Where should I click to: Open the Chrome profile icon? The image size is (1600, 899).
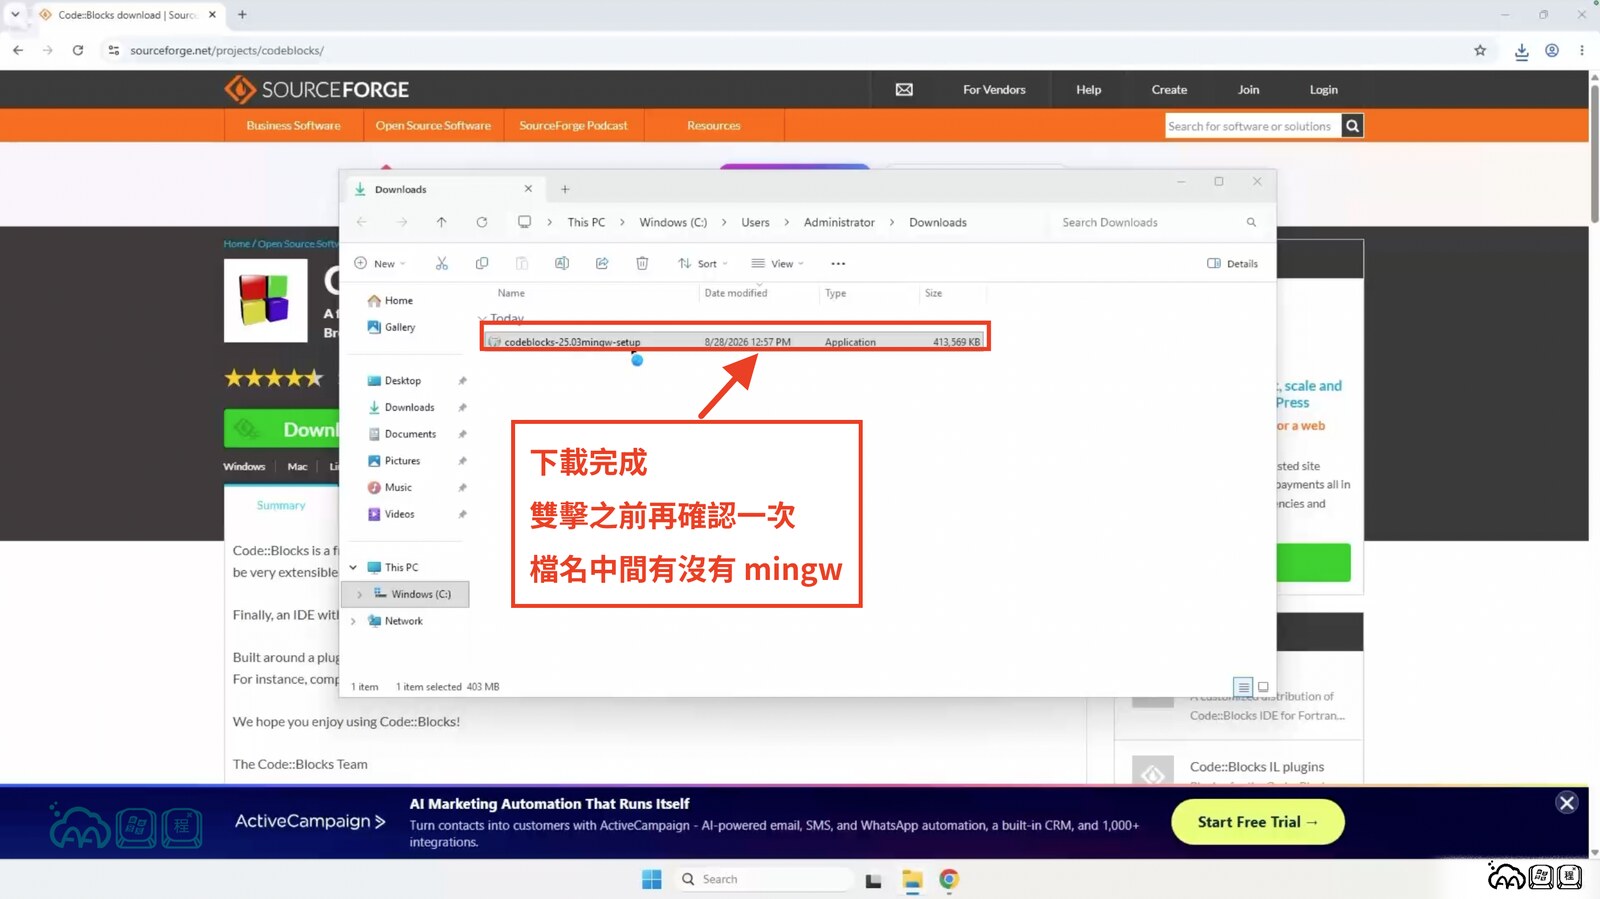pyautogui.click(x=1552, y=50)
